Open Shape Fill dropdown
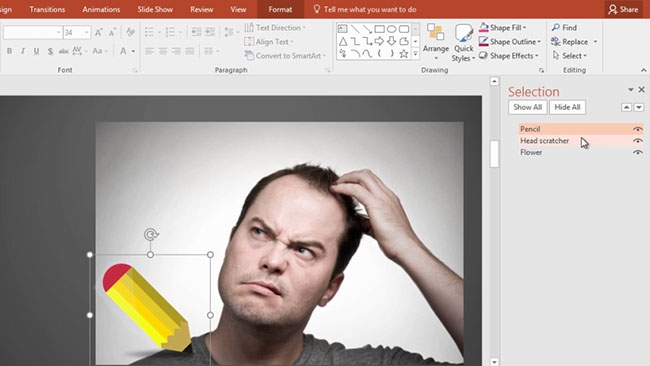This screenshot has width=650, height=366. (x=502, y=27)
